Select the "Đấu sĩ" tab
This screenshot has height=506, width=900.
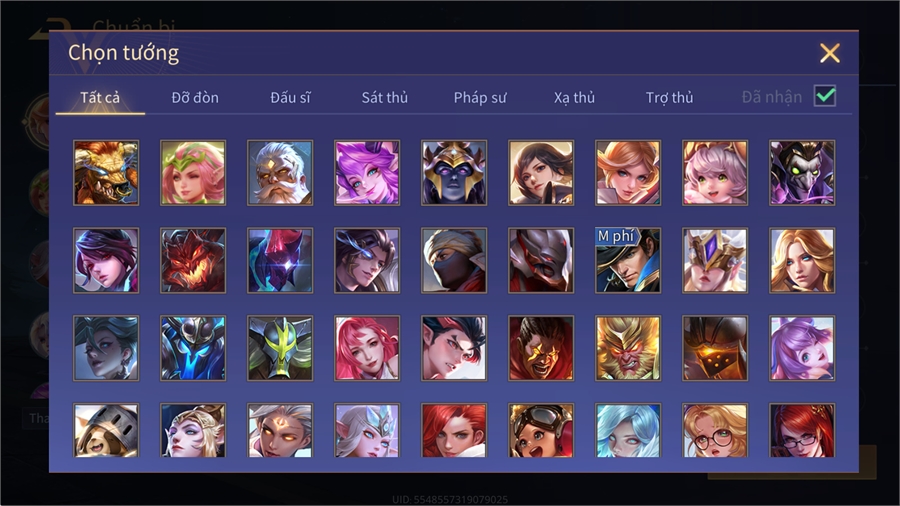coord(290,98)
